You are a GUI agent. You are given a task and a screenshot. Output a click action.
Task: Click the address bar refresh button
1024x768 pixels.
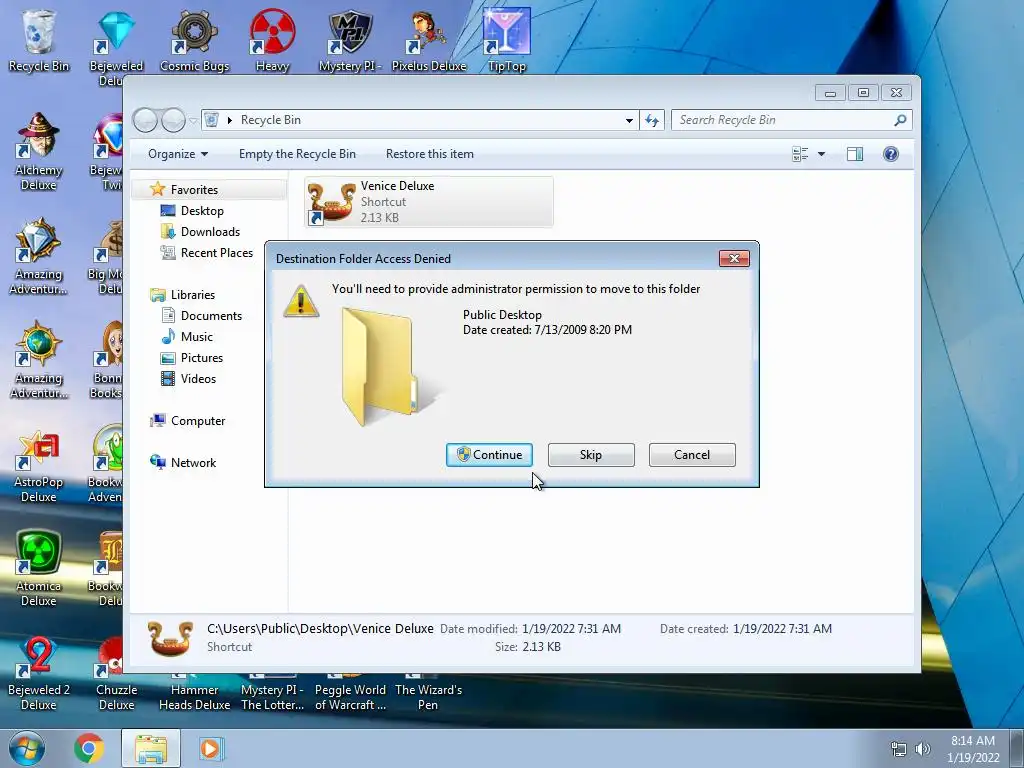(x=652, y=120)
